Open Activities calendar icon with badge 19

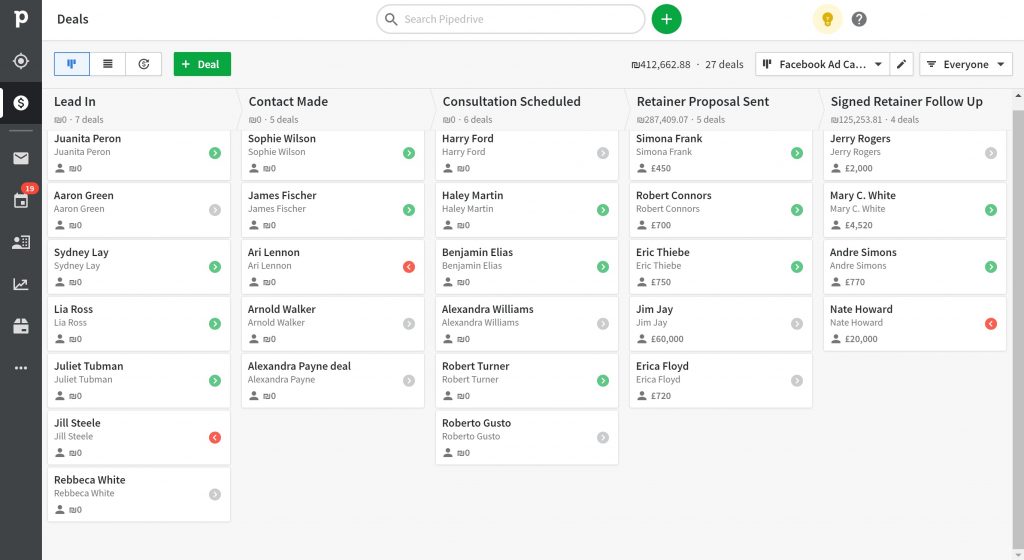(x=21, y=199)
